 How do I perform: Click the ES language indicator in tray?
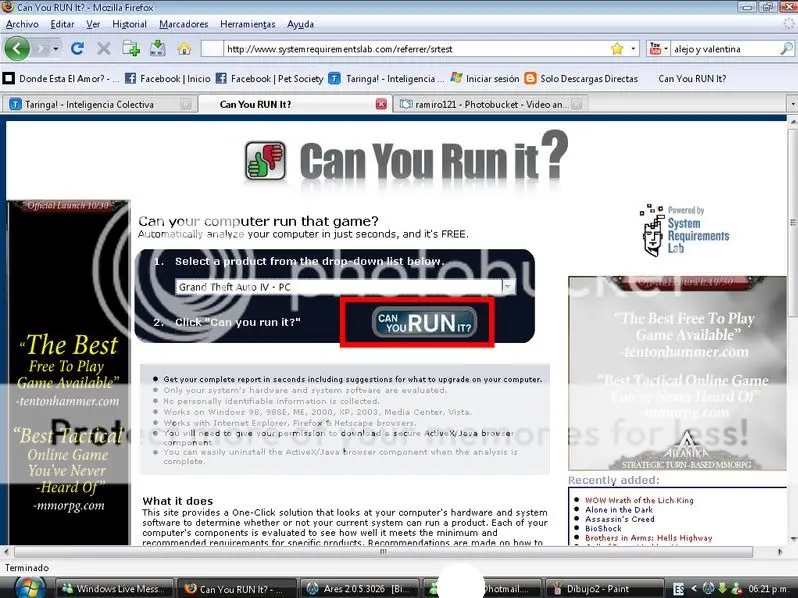678,589
